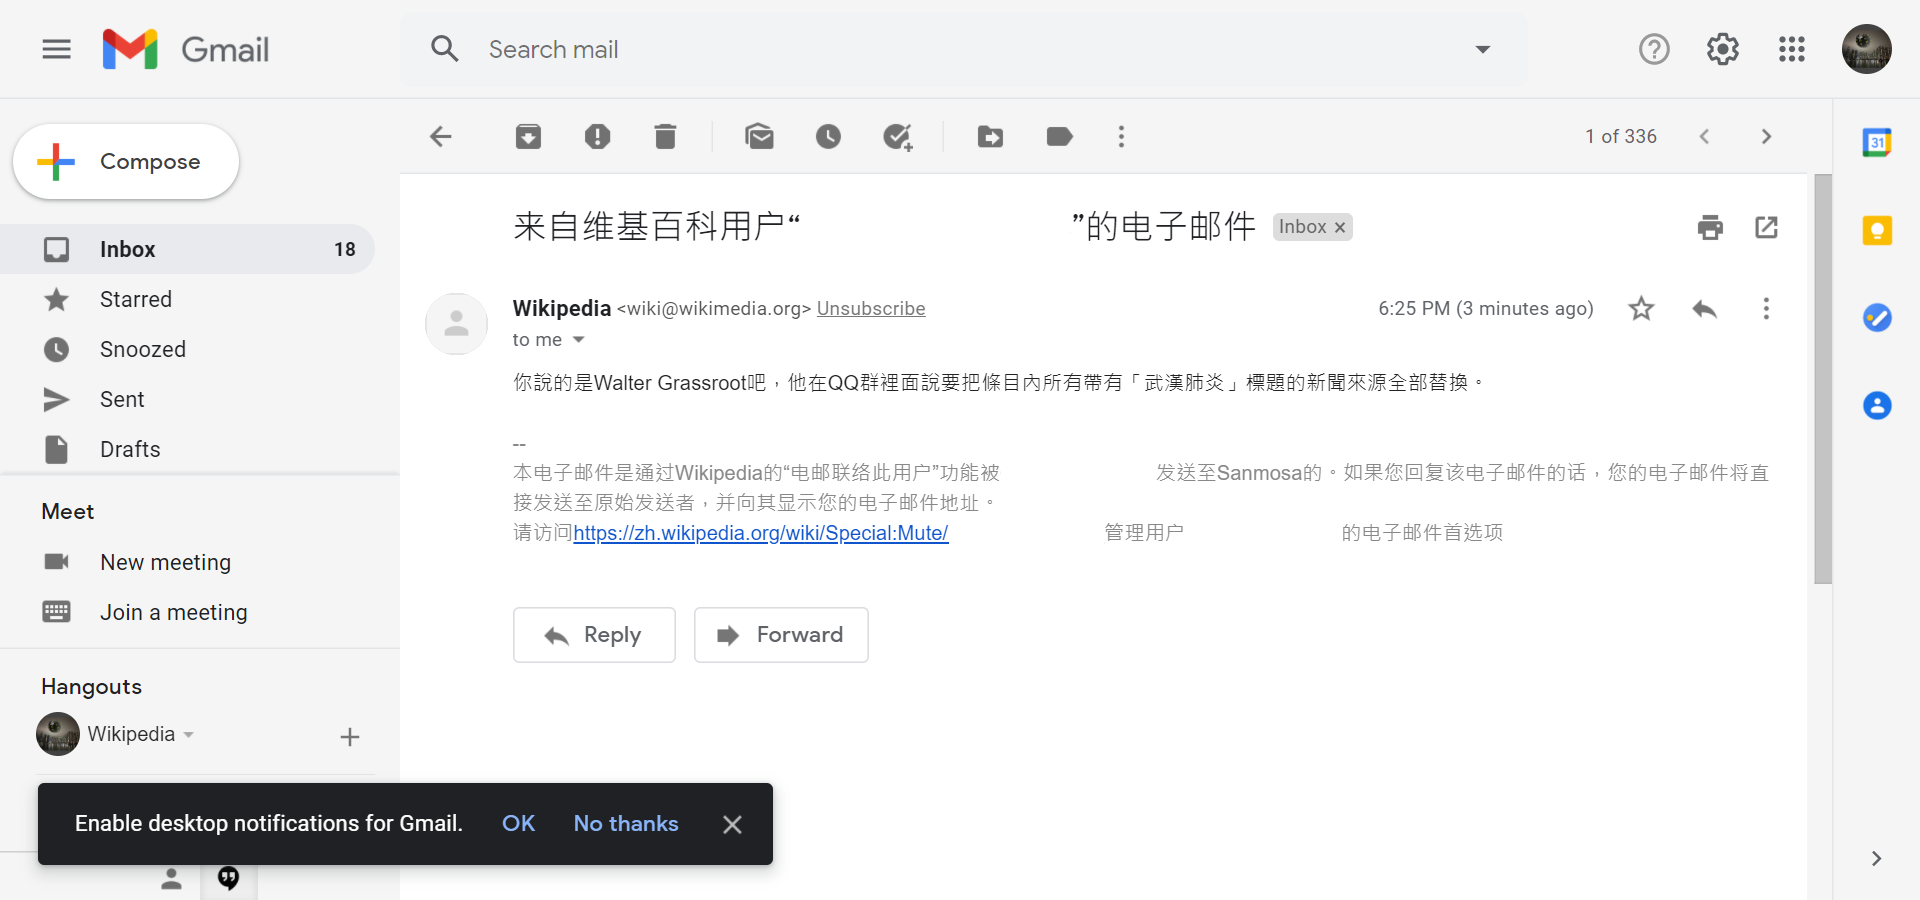Screen dimensions: 1920x900
Task: Open the Sent folder
Action: point(187,399)
